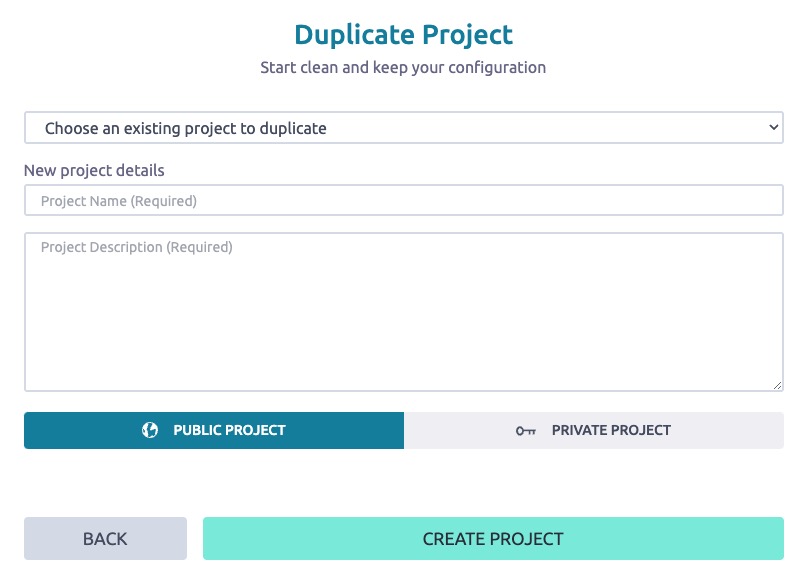The width and height of the screenshot is (811, 588).
Task: Click "Start clean and keep your configuration" subtitle
Action: [x=403, y=68]
